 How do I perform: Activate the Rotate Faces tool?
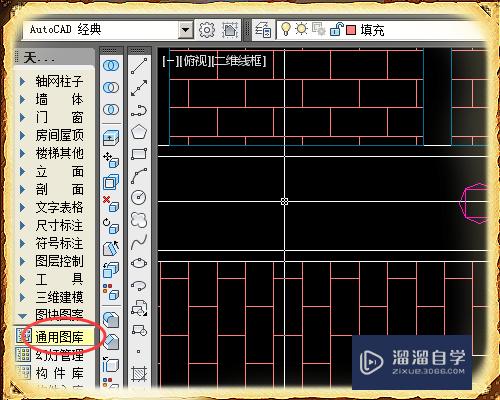tap(111, 226)
